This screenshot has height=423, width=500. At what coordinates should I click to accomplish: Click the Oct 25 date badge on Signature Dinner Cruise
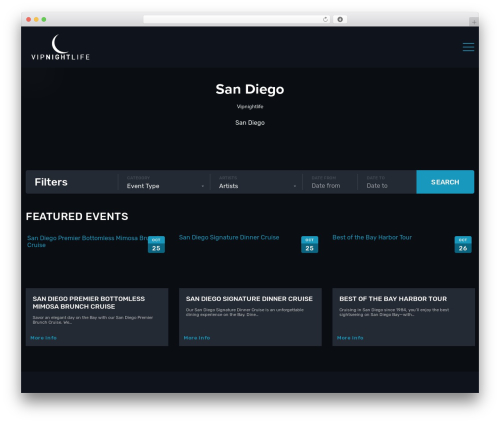[309, 244]
